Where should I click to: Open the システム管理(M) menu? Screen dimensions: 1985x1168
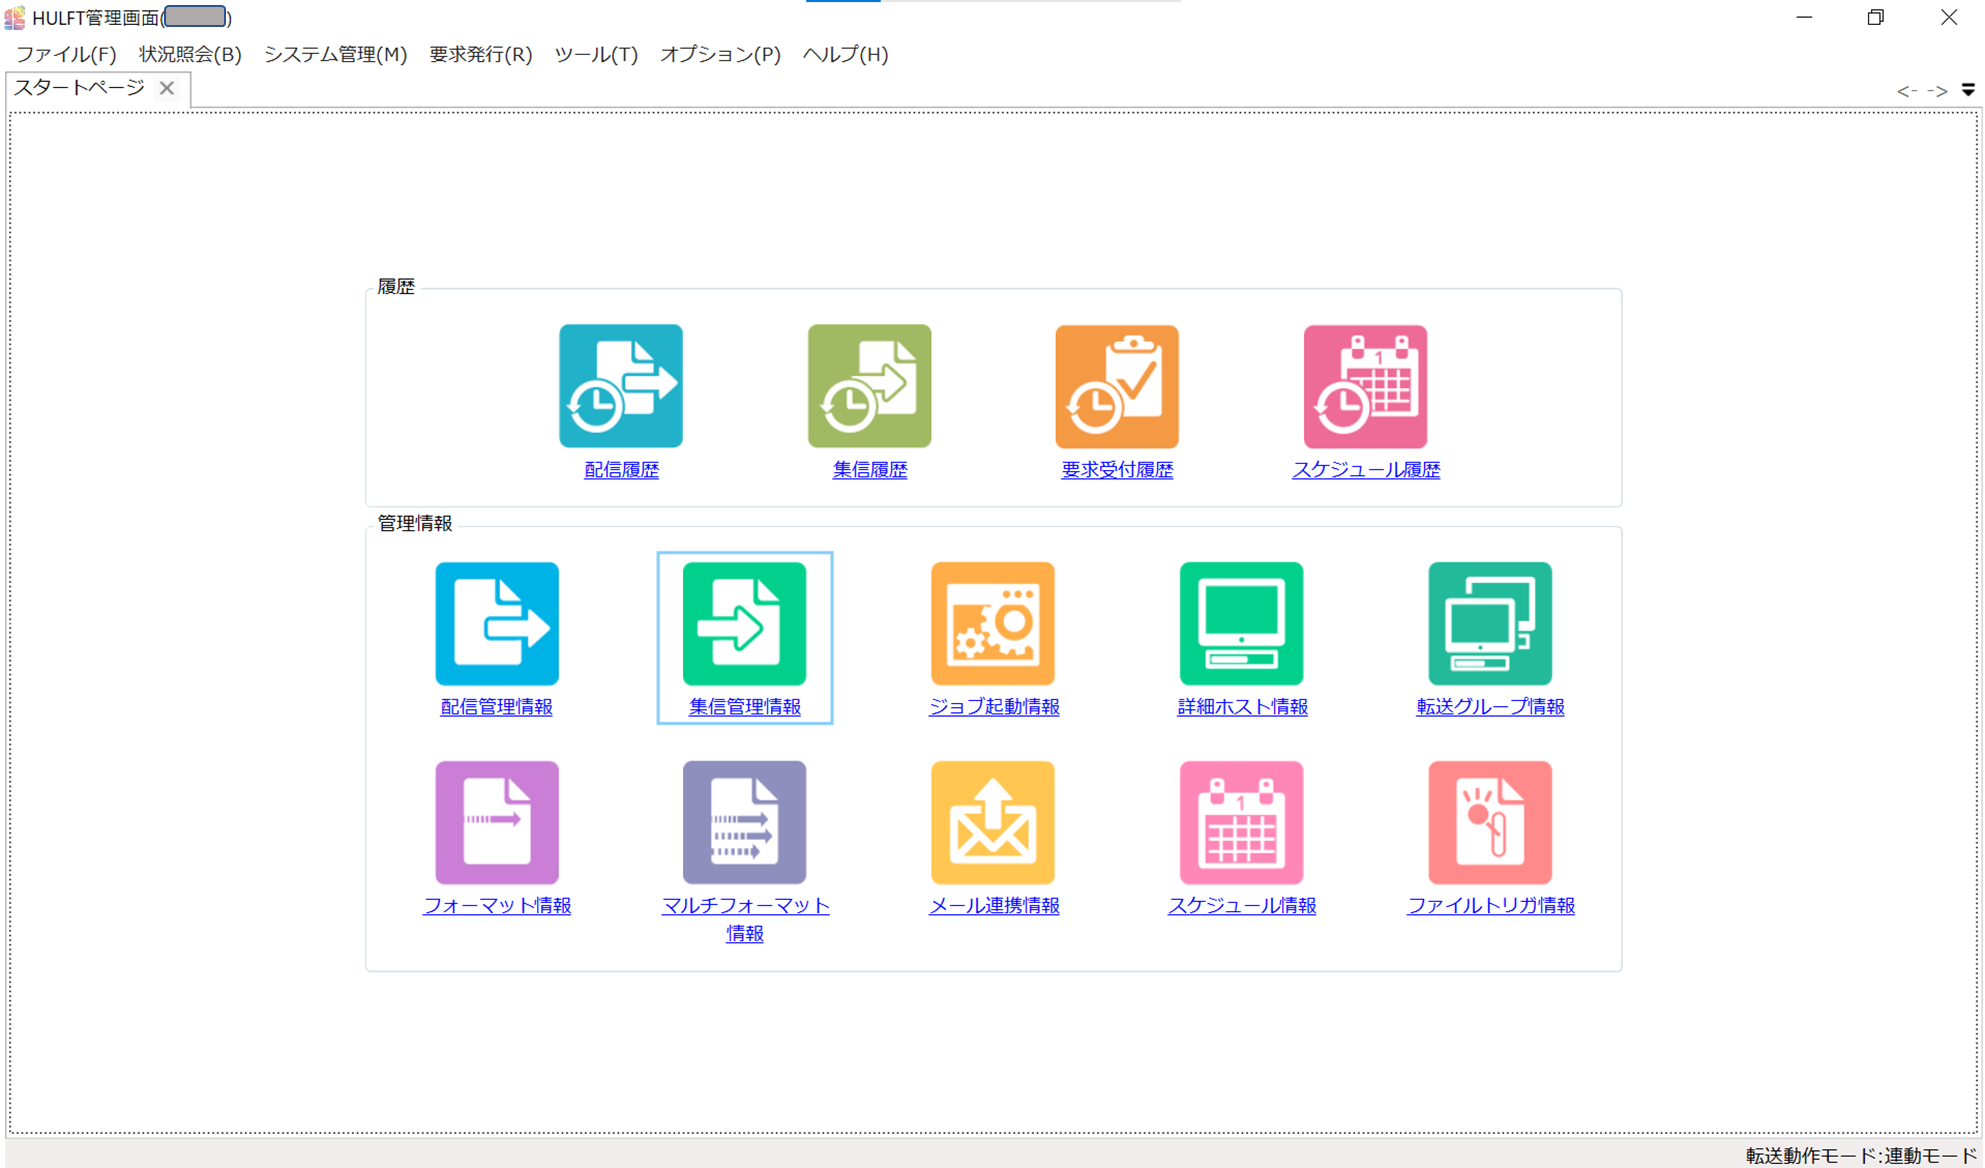tap(335, 54)
